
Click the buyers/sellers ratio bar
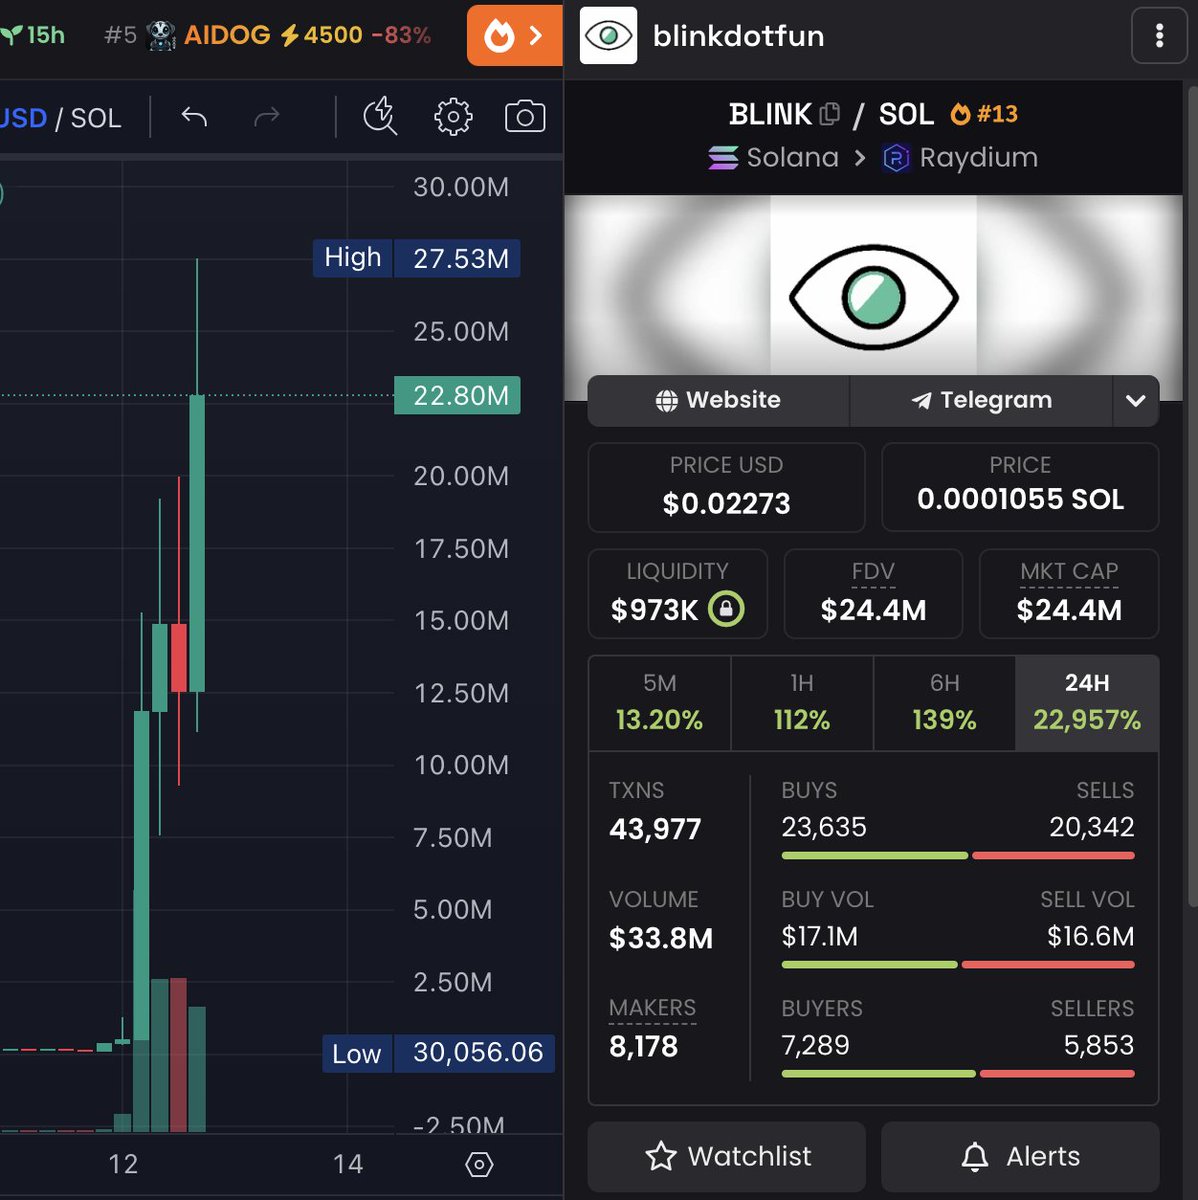[958, 1074]
